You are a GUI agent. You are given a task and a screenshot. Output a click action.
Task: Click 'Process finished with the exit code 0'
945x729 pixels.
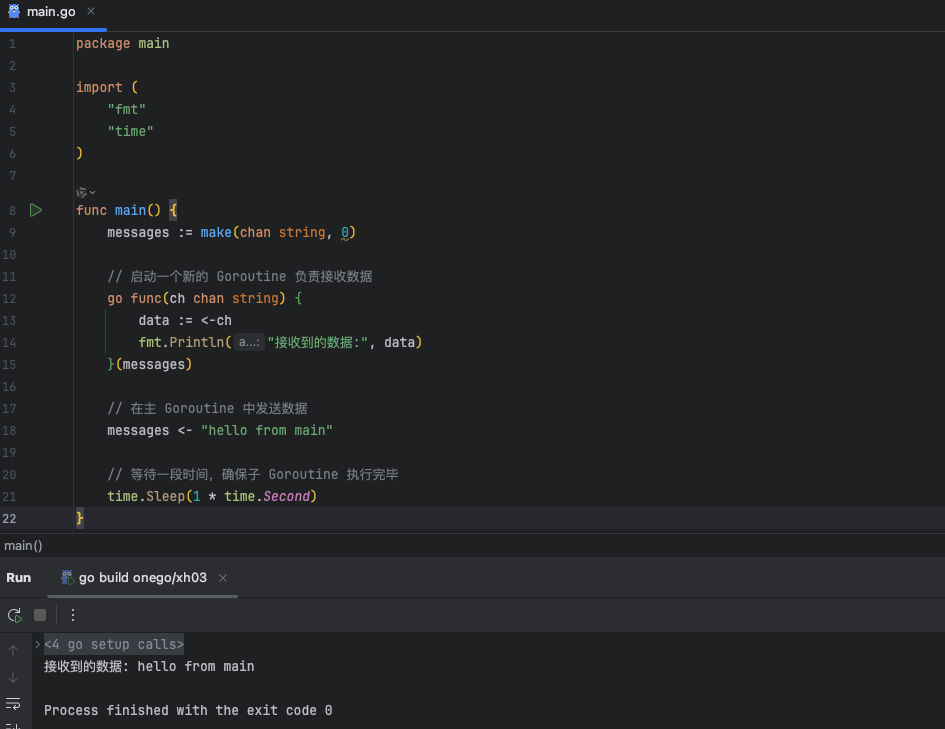[x=188, y=710]
